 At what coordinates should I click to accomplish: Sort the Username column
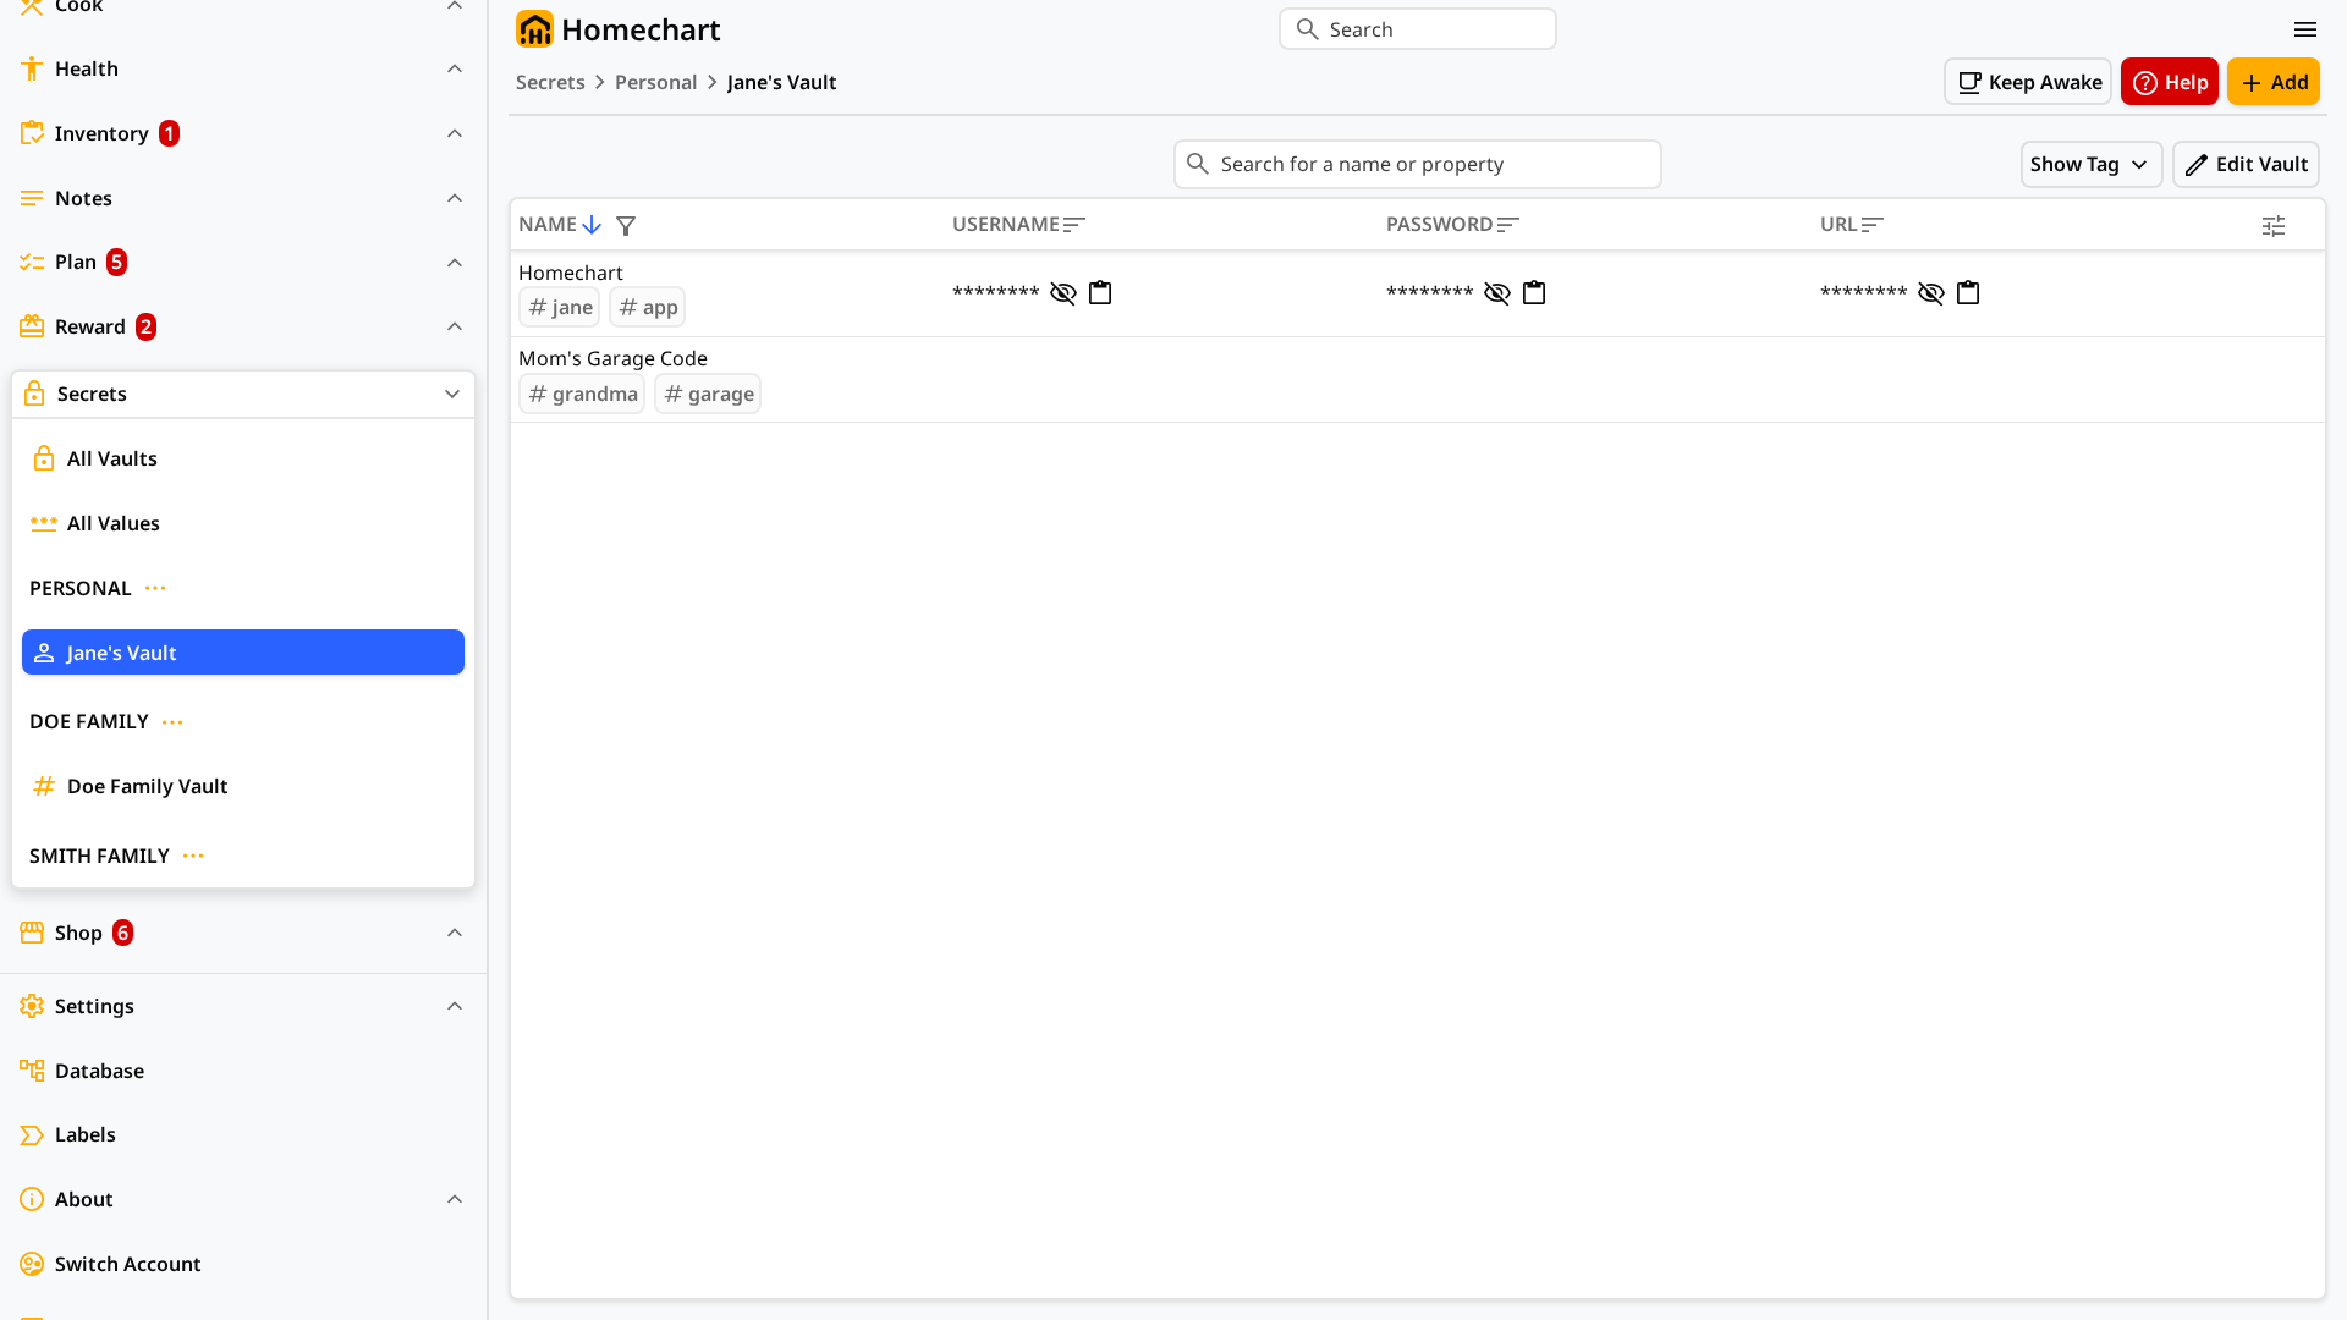(x=1074, y=225)
